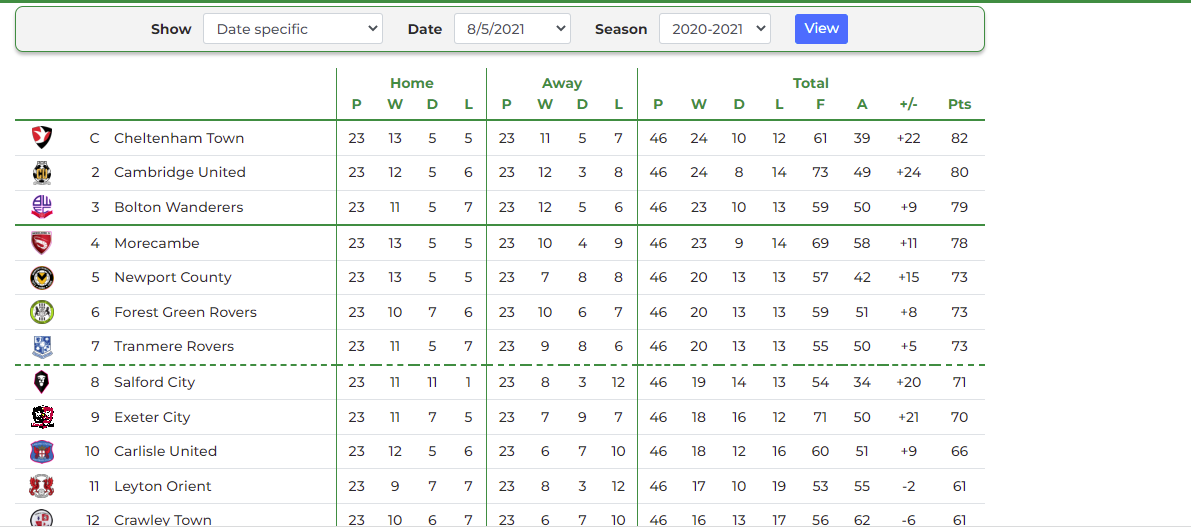Open the Salford City team link
The width and height of the screenshot is (1191, 529).
tap(154, 382)
